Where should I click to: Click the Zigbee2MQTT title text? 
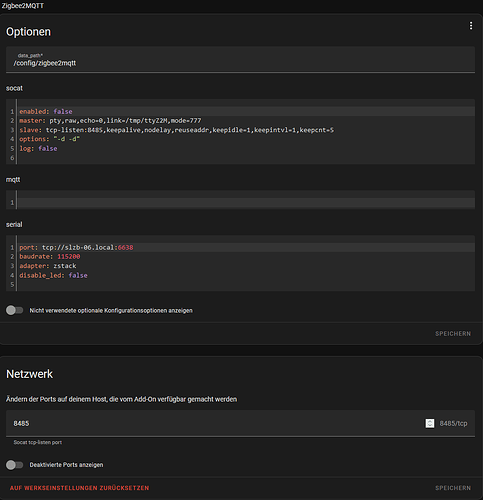tap(23, 6)
